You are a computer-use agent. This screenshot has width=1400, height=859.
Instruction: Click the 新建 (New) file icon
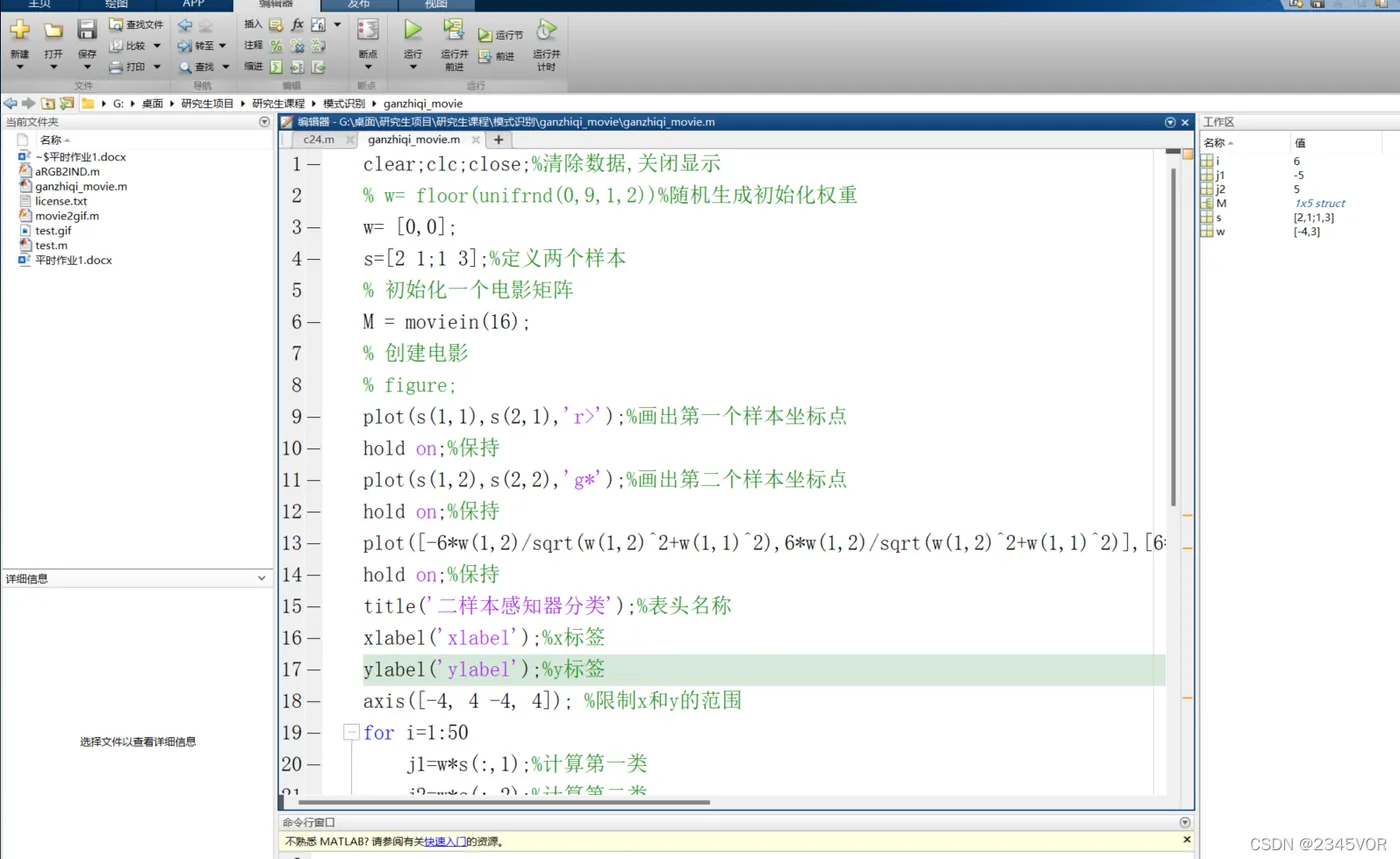pyautogui.click(x=20, y=30)
